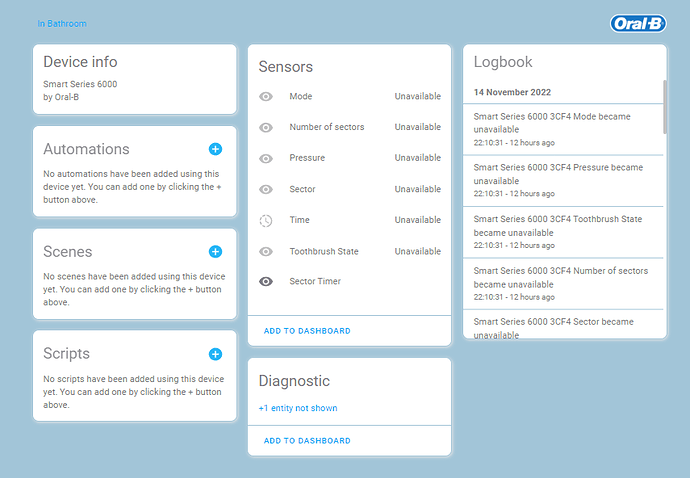Screen dimensions: 690x478
Task: Click the eye icon beside Sector sensor
Action: click(266, 189)
